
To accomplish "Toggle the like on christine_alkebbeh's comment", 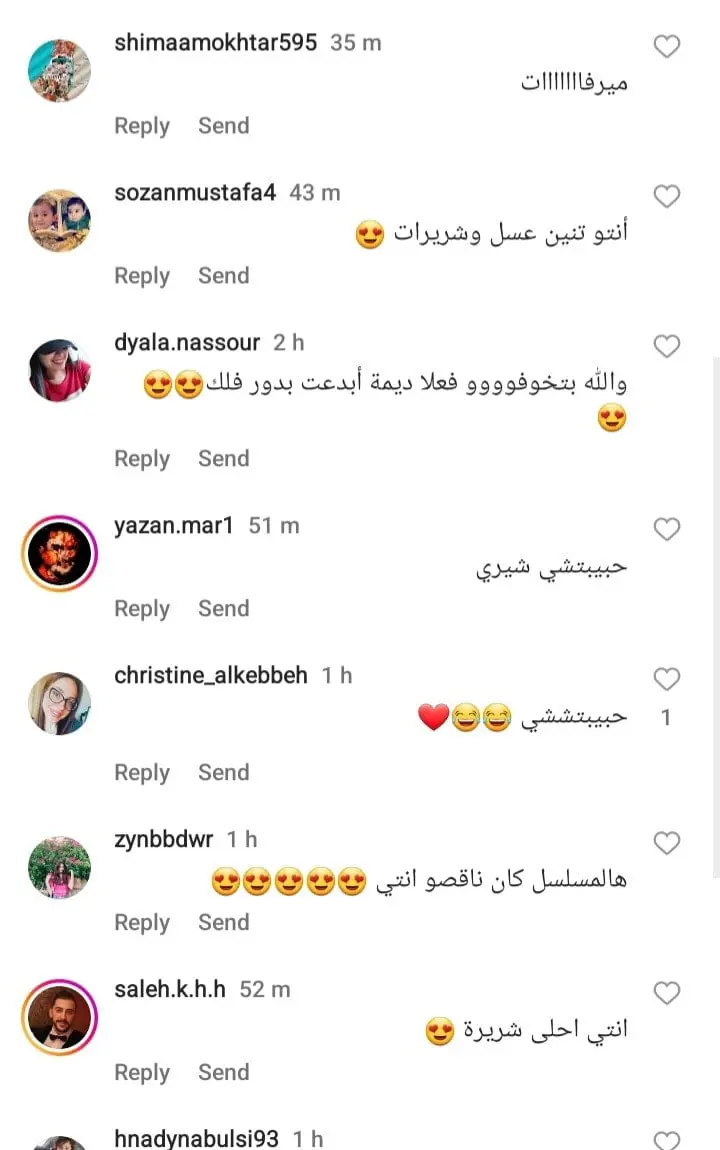I will (666, 678).
